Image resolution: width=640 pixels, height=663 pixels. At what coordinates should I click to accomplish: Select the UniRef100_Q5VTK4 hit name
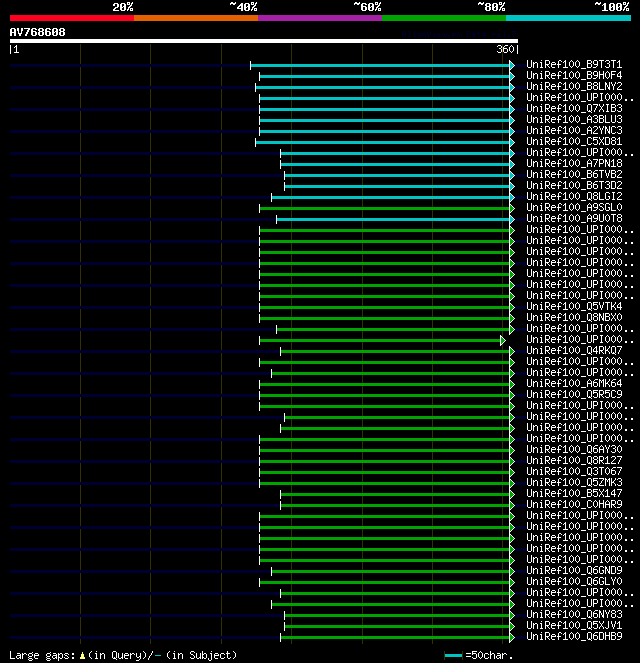coord(574,306)
